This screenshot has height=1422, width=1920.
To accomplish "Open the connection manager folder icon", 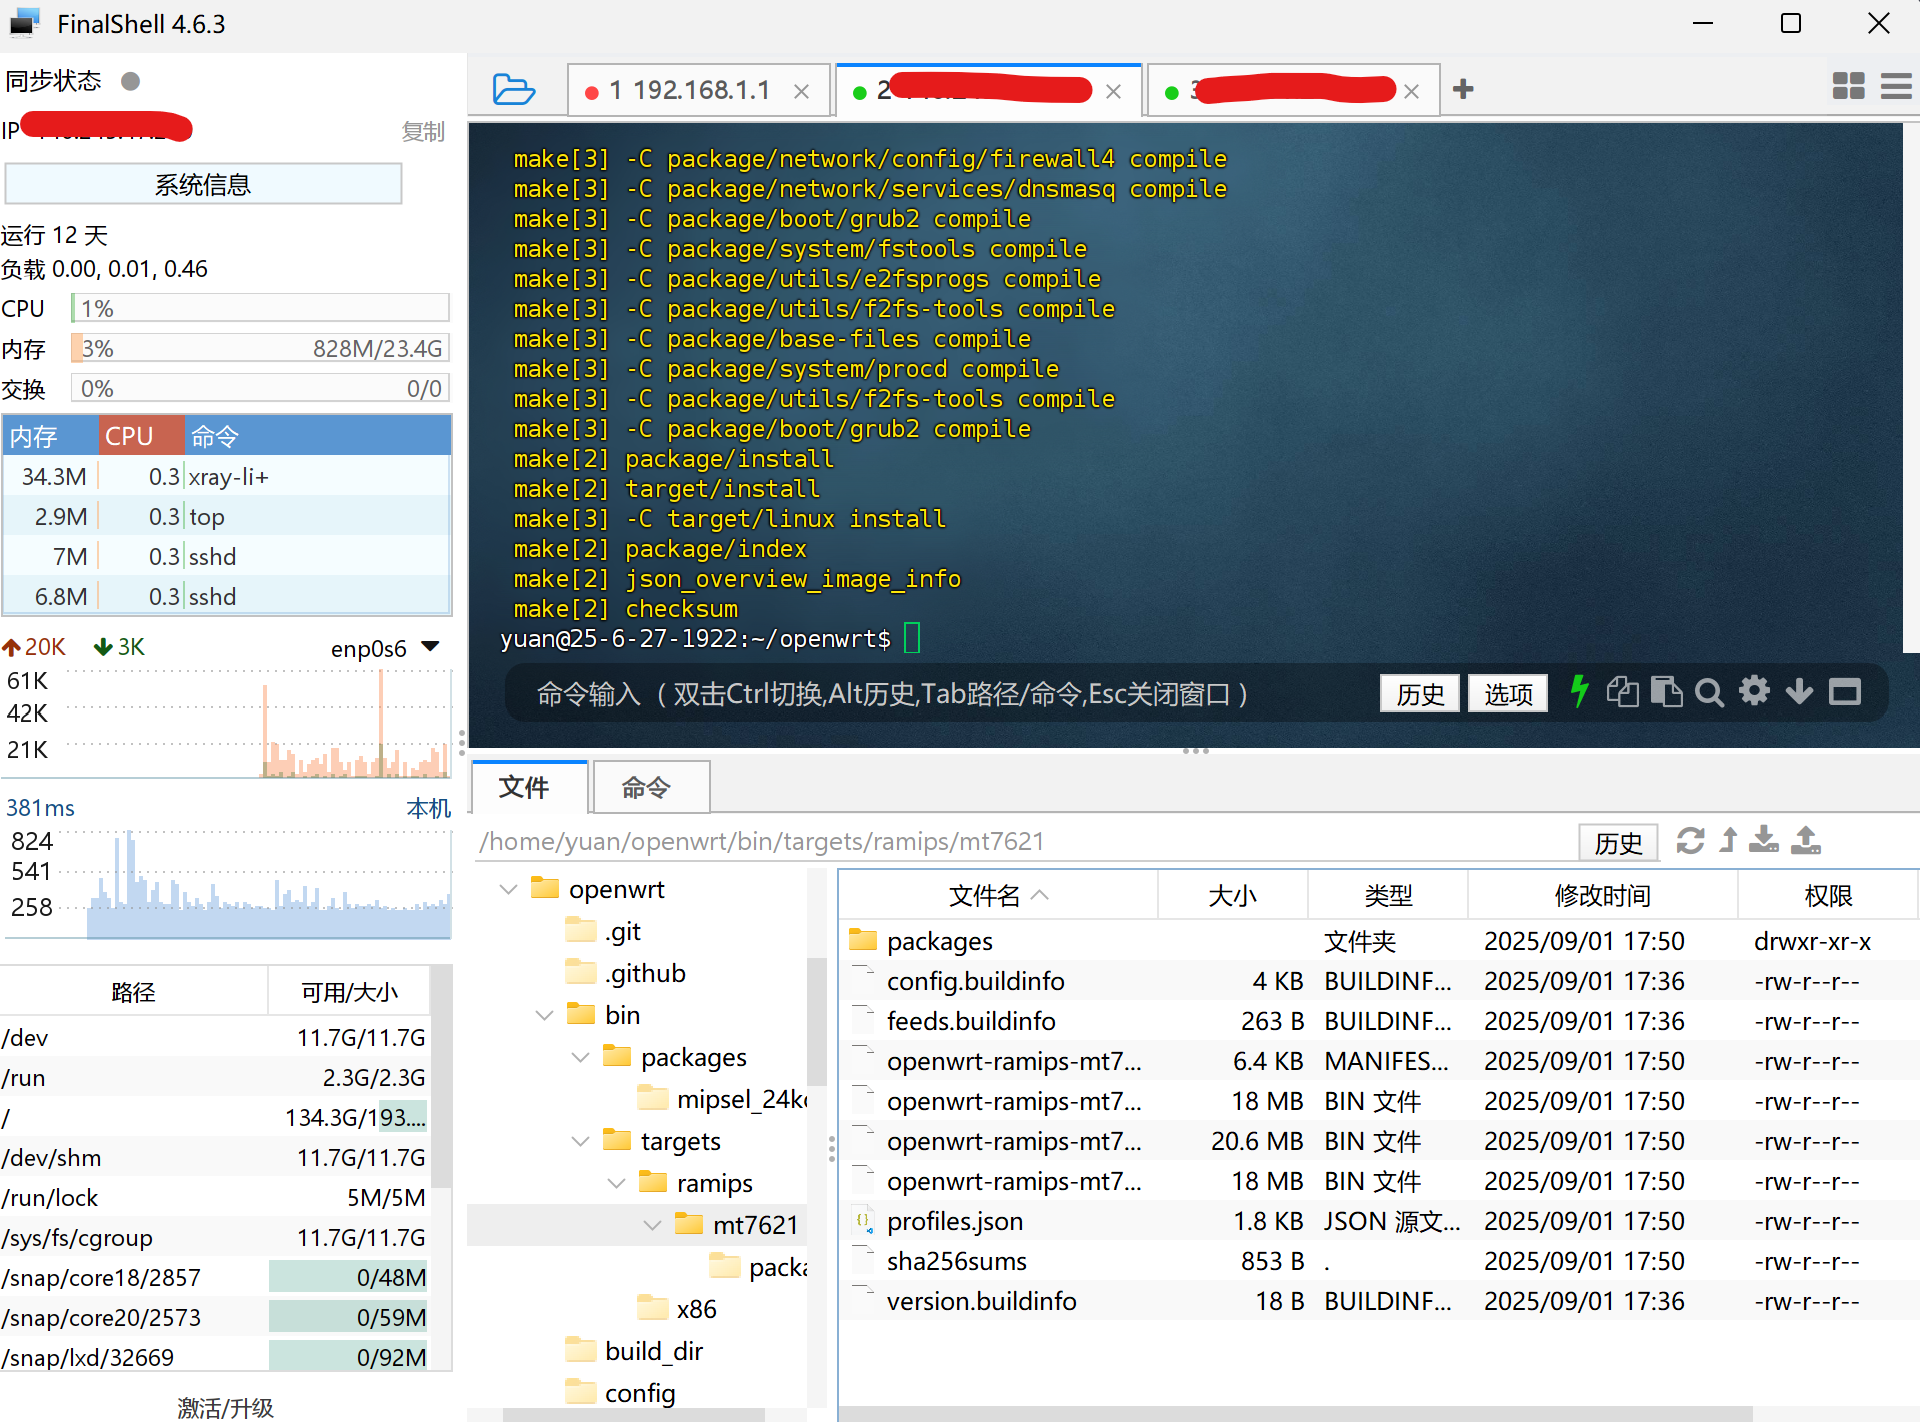I will tap(513, 90).
